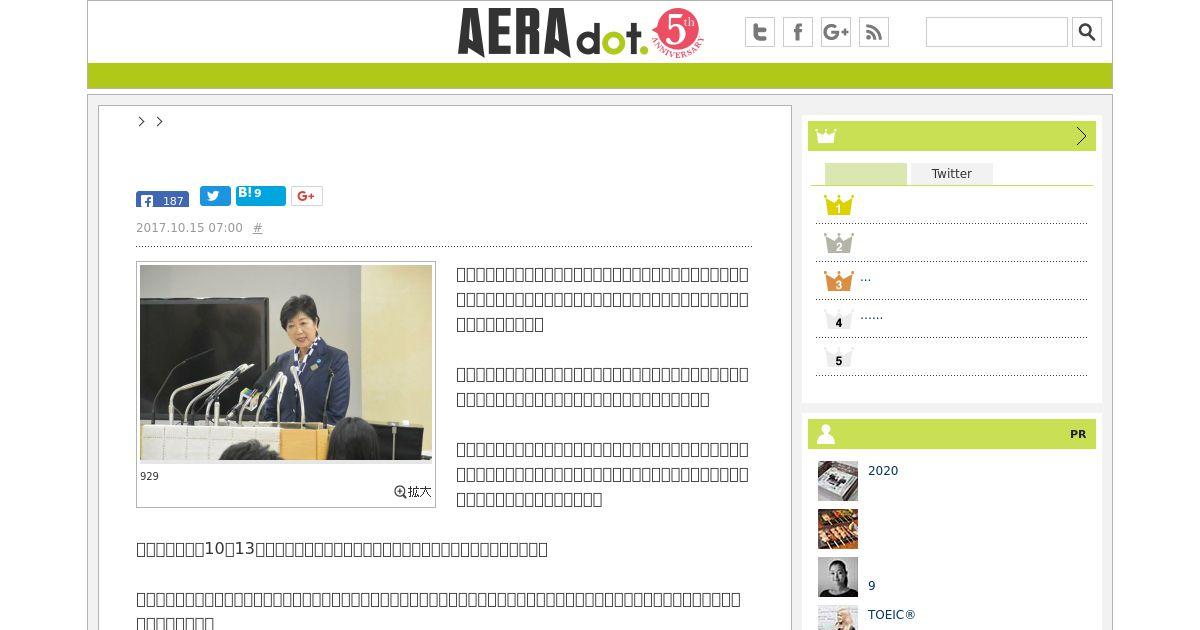Image resolution: width=1200 pixels, height=630 pixels.
Task: Open the Twitter icon in the header
Action: coord(760,32)
